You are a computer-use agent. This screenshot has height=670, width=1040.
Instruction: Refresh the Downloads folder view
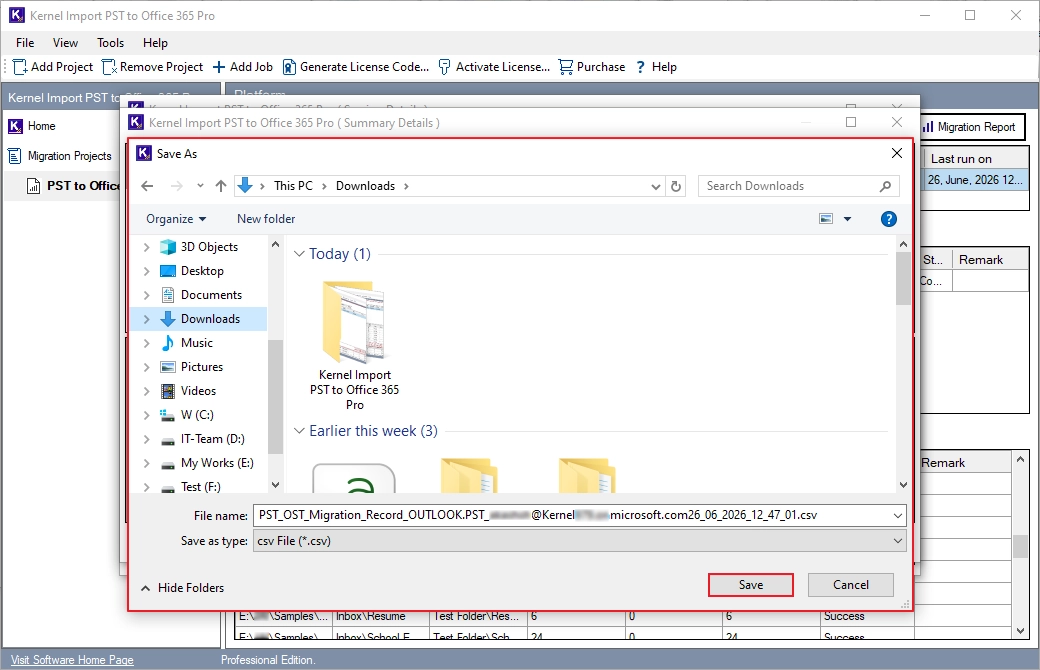tap(676, 186)
